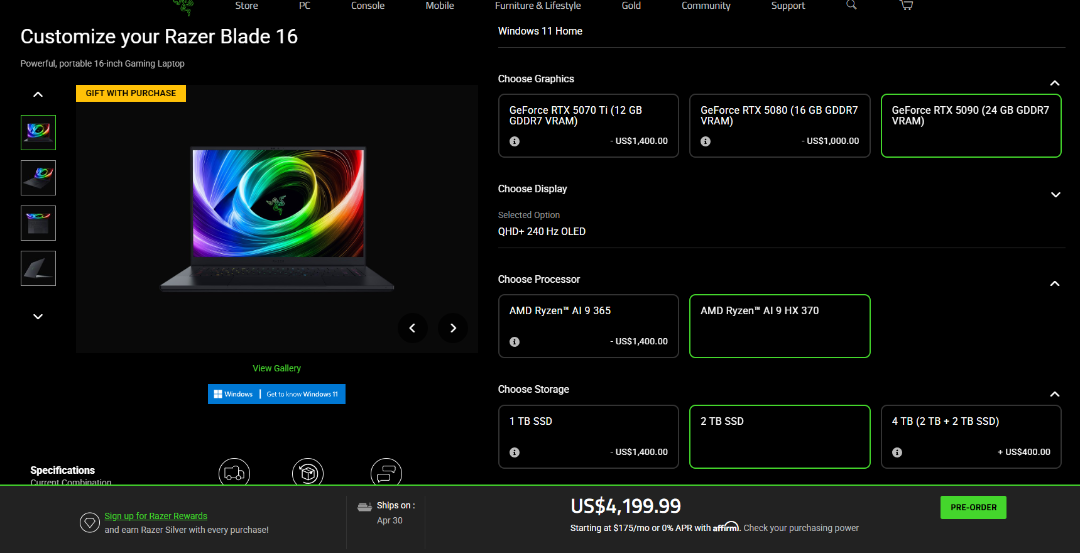
Task: Click Get to know Windows 11 banner
Action: [277, 394]
